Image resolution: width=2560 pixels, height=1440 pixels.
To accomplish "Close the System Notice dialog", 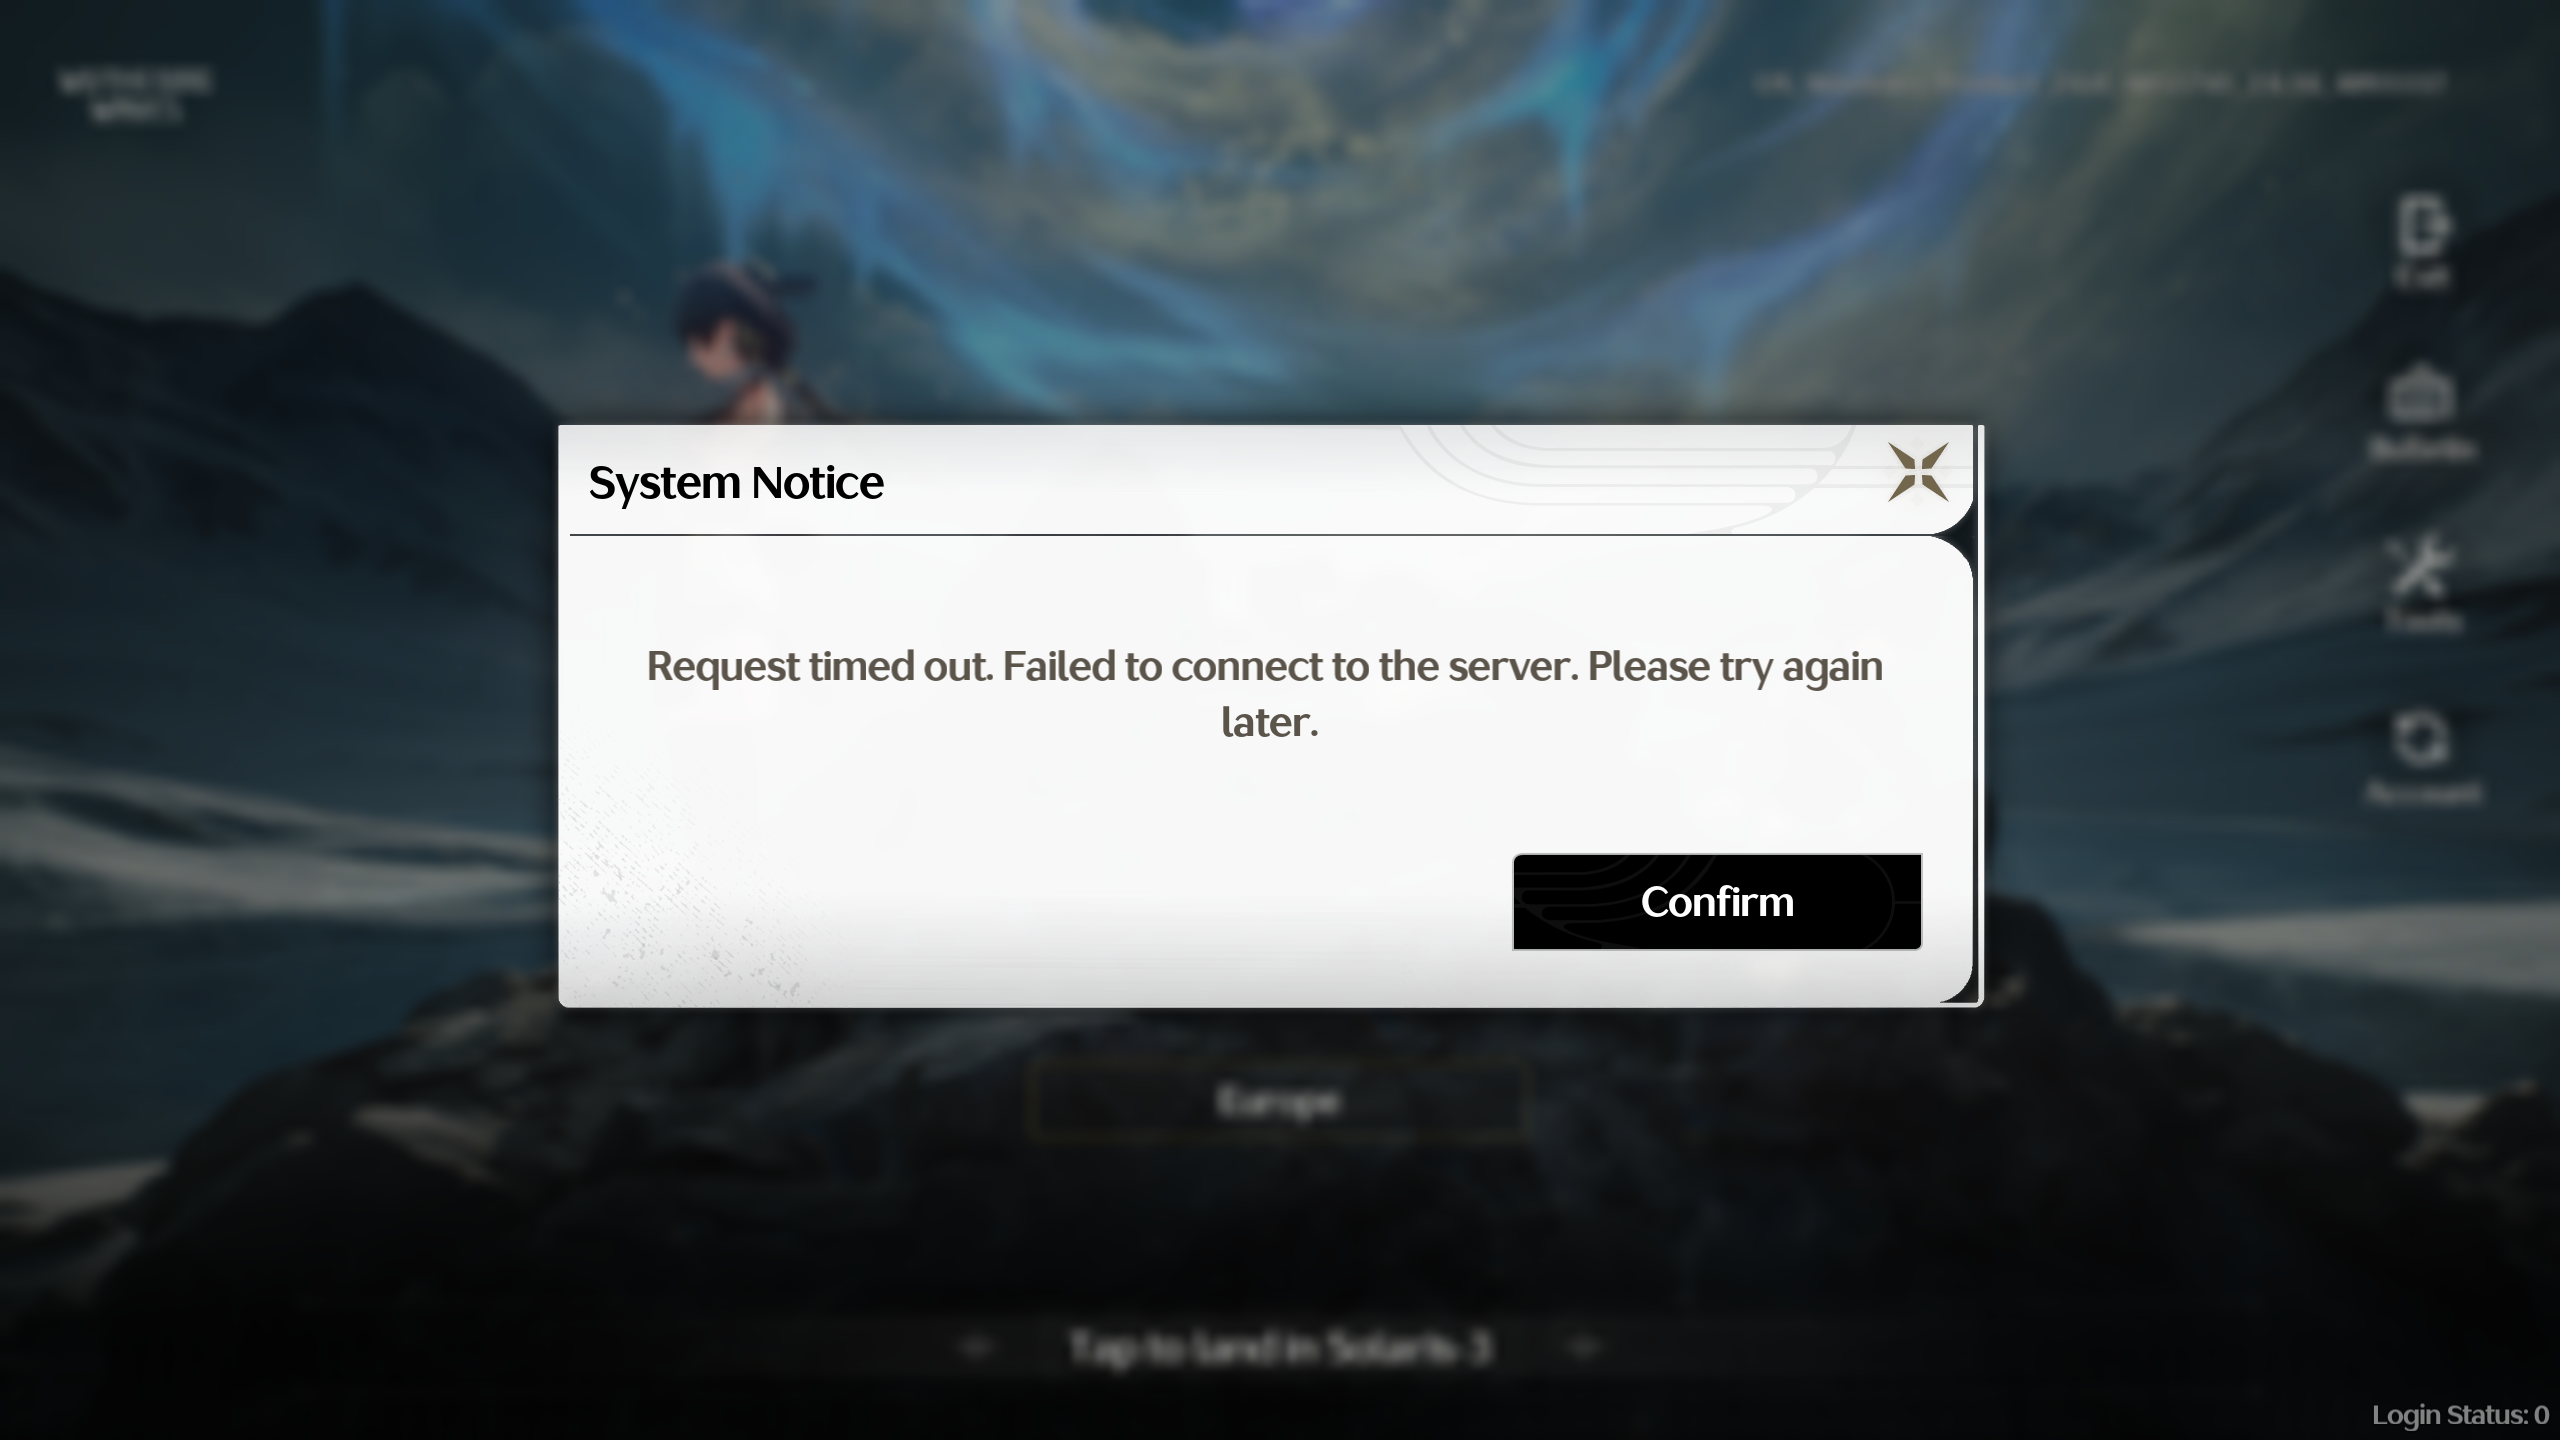I will coord(1918,471).
